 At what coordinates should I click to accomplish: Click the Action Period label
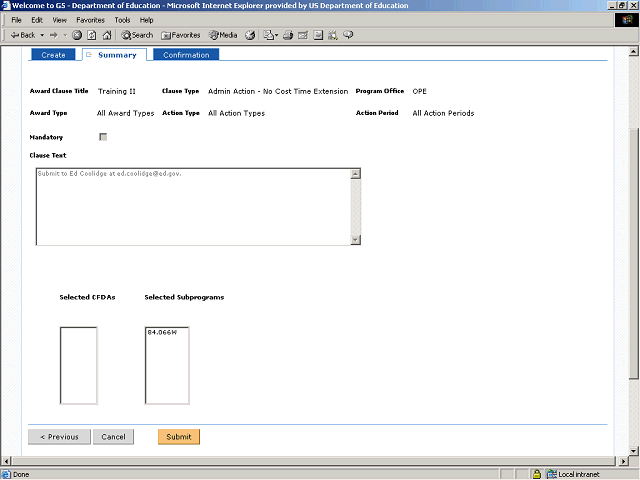point(377,113)
